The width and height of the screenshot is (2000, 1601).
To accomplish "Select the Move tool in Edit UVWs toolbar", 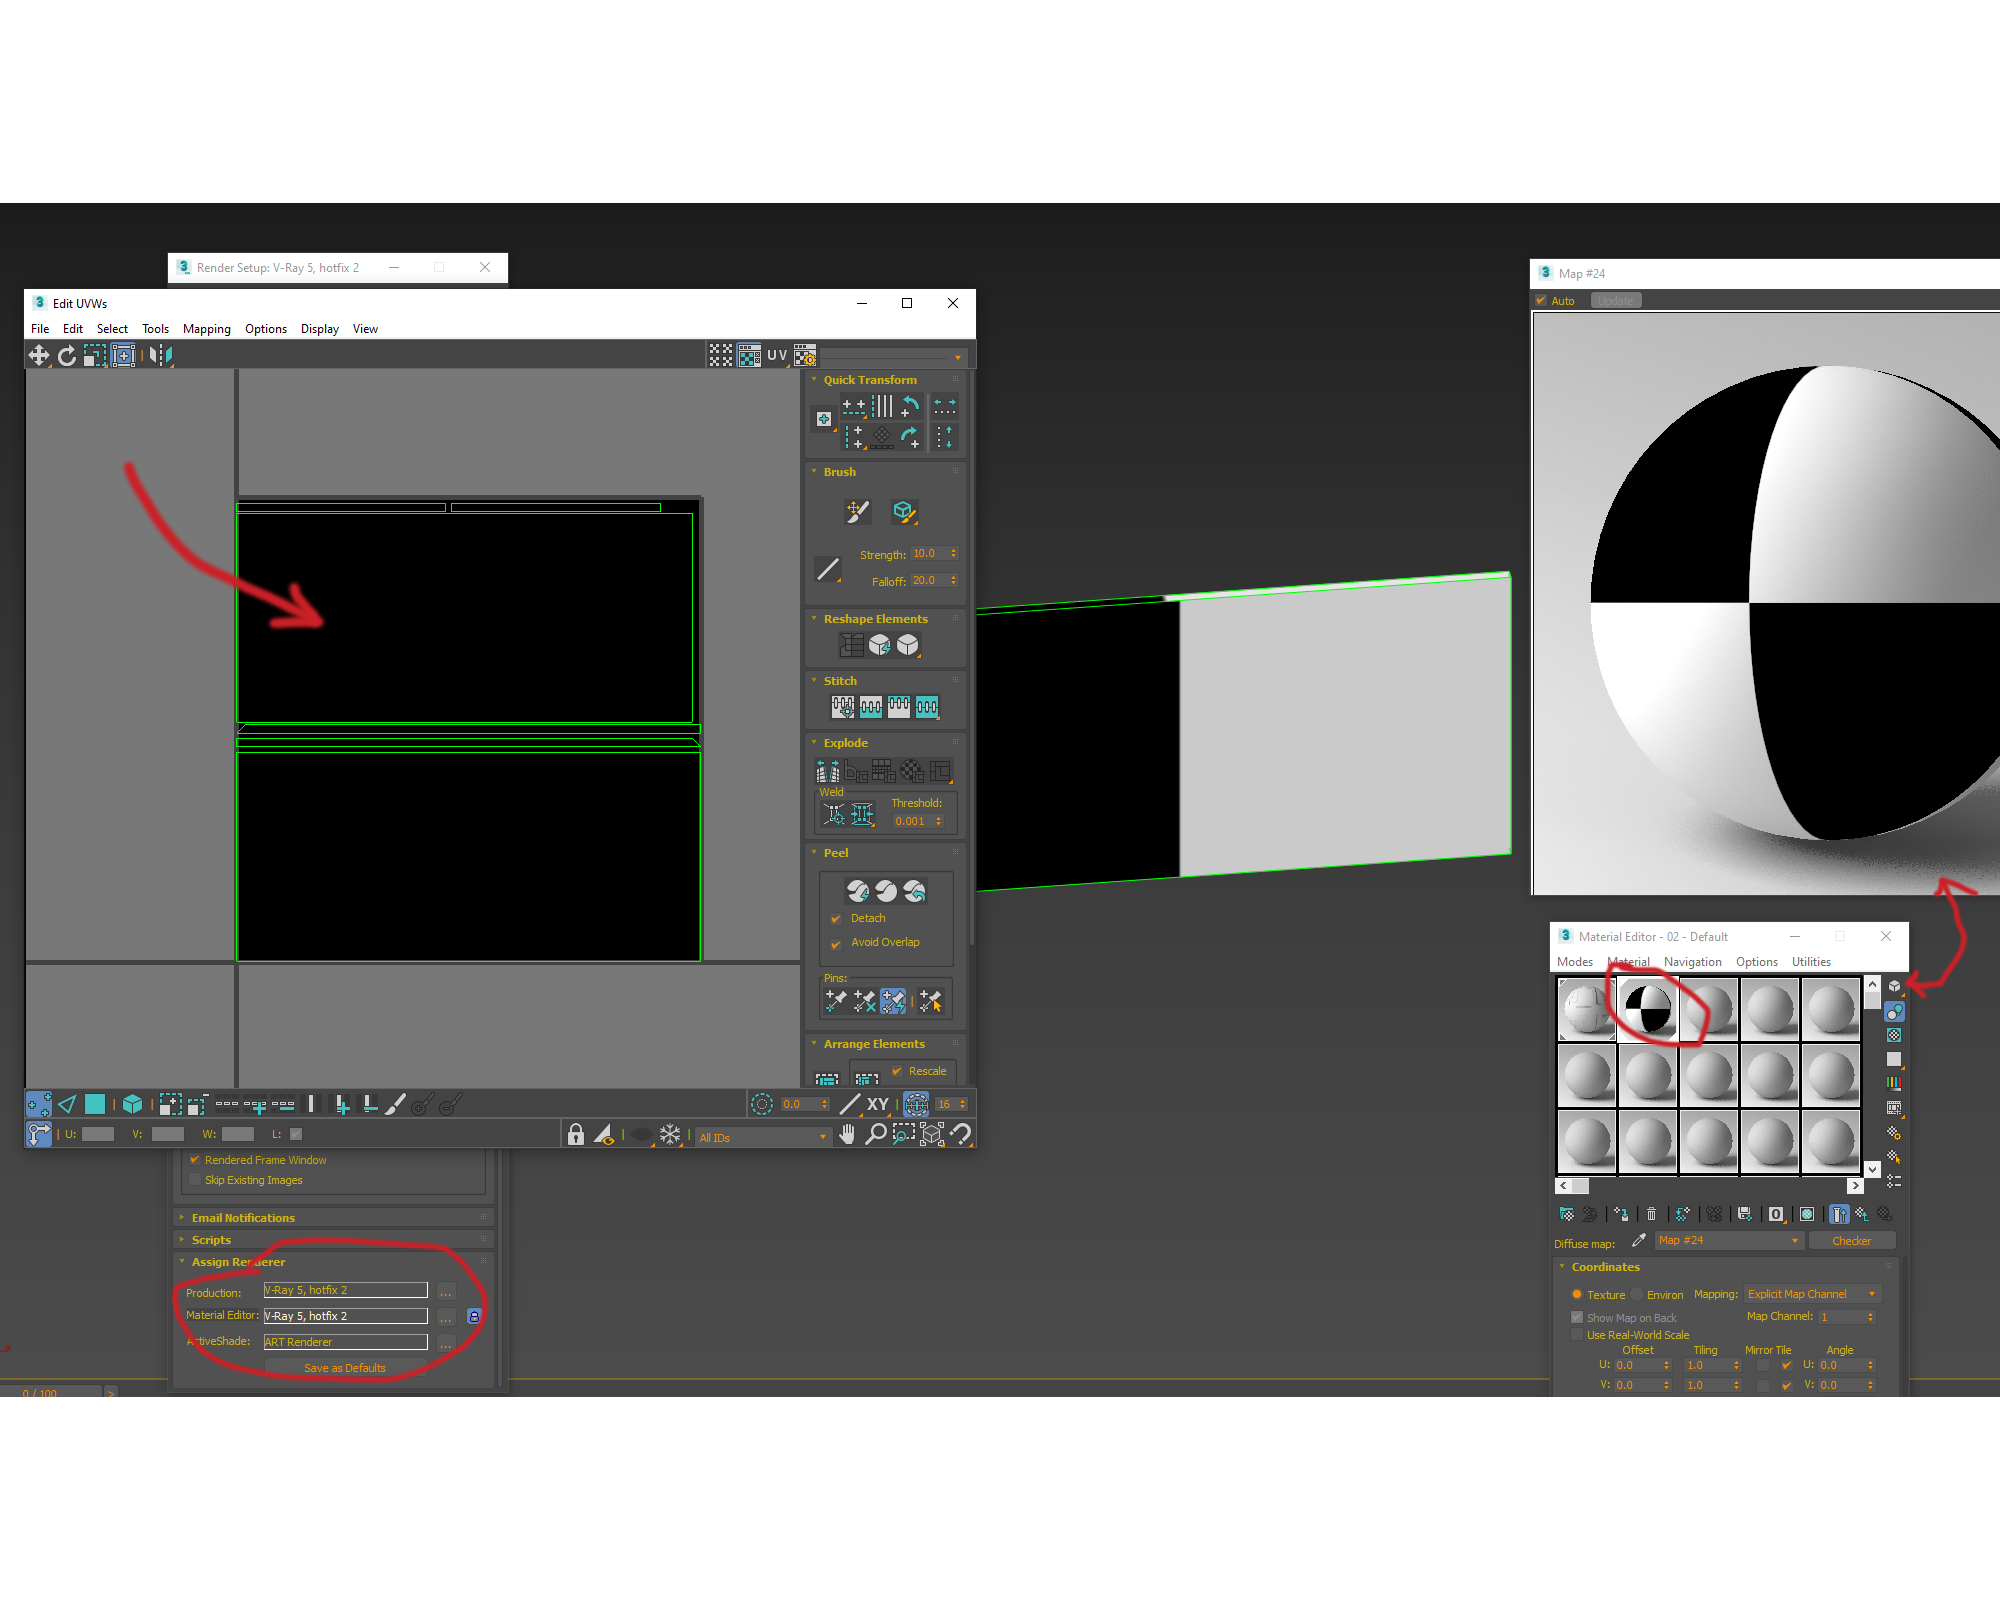I will pos(40,355).
